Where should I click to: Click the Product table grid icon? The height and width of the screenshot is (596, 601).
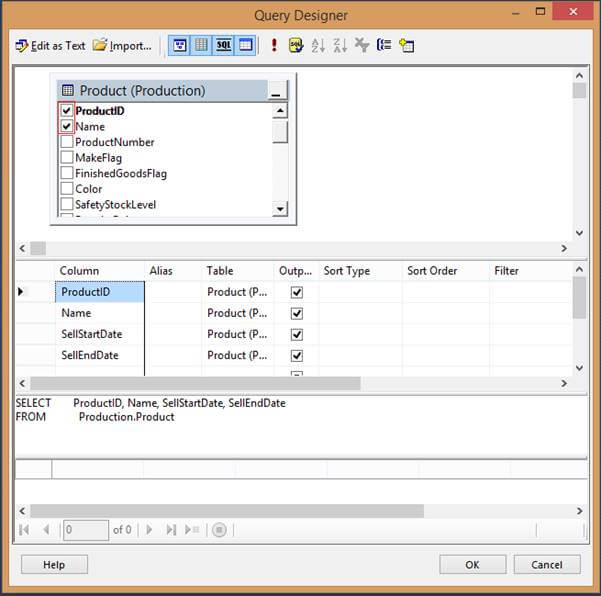coord(68,90)
